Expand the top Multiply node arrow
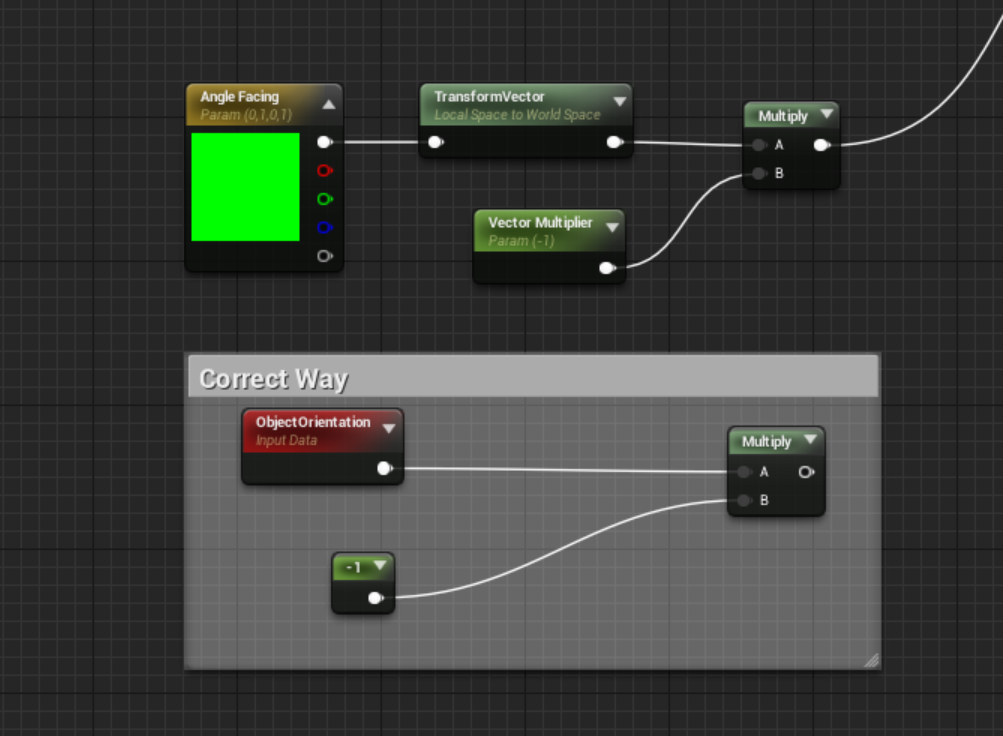The height and width of the screenshot is (736, 1003). pyautogui.click(x=825, y=116)
